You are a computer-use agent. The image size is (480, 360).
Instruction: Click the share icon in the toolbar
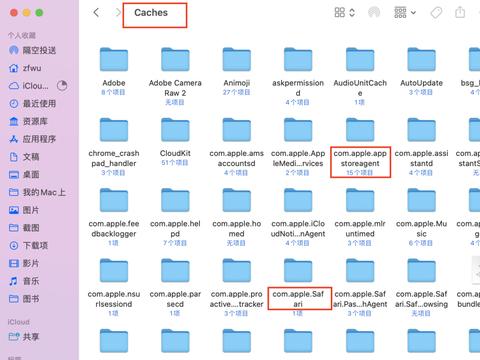pos(460,12)
